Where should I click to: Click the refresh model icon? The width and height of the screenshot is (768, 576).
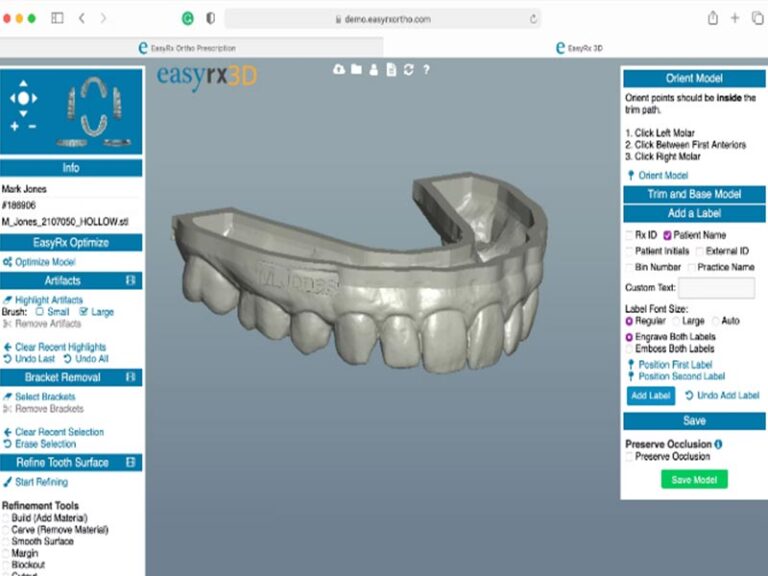[x=408, y=70]
